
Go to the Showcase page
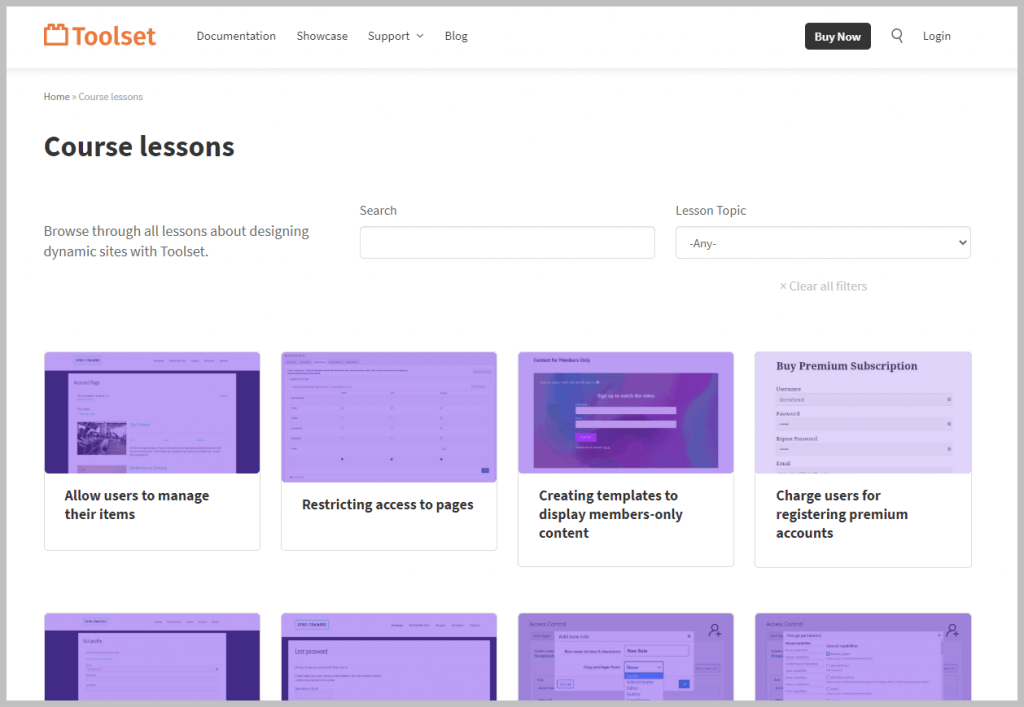(x=322, y=36)
